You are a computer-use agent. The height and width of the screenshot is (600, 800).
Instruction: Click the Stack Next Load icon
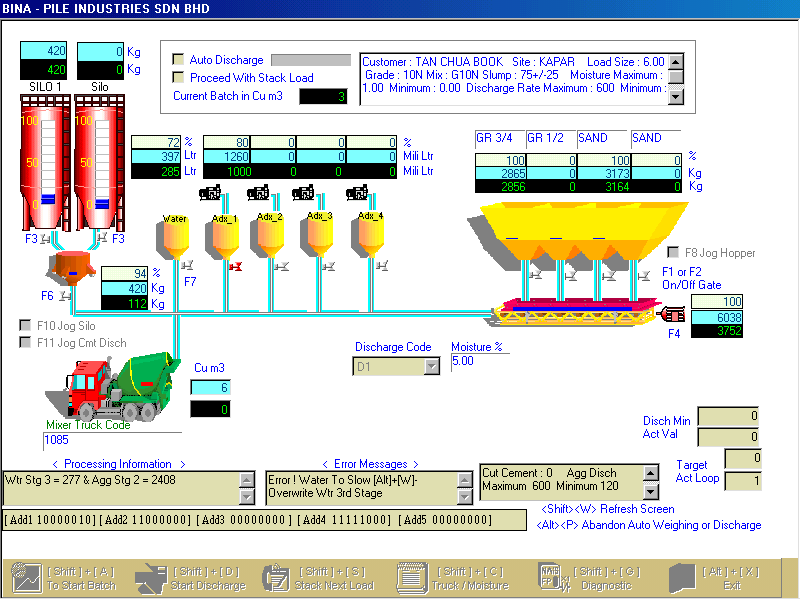click(276, 577)
